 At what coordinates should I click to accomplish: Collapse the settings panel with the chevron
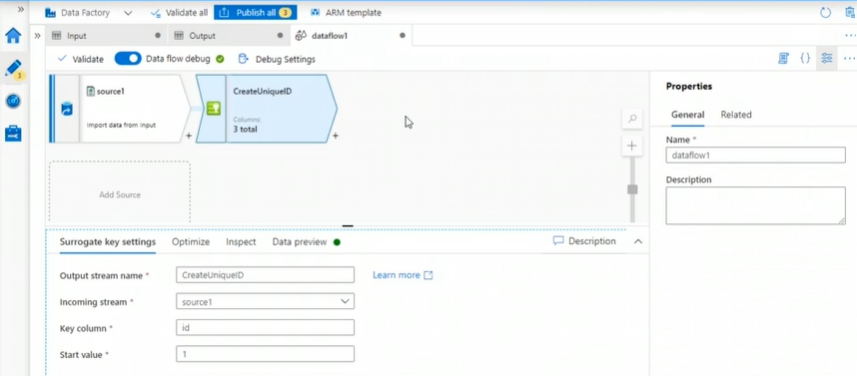point(638,242)
